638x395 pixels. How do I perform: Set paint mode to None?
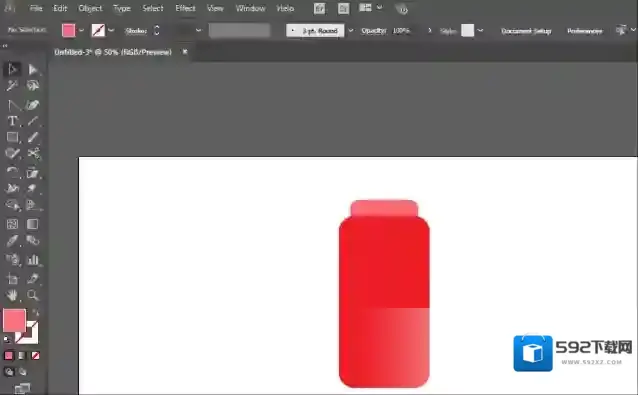point(35,356)
